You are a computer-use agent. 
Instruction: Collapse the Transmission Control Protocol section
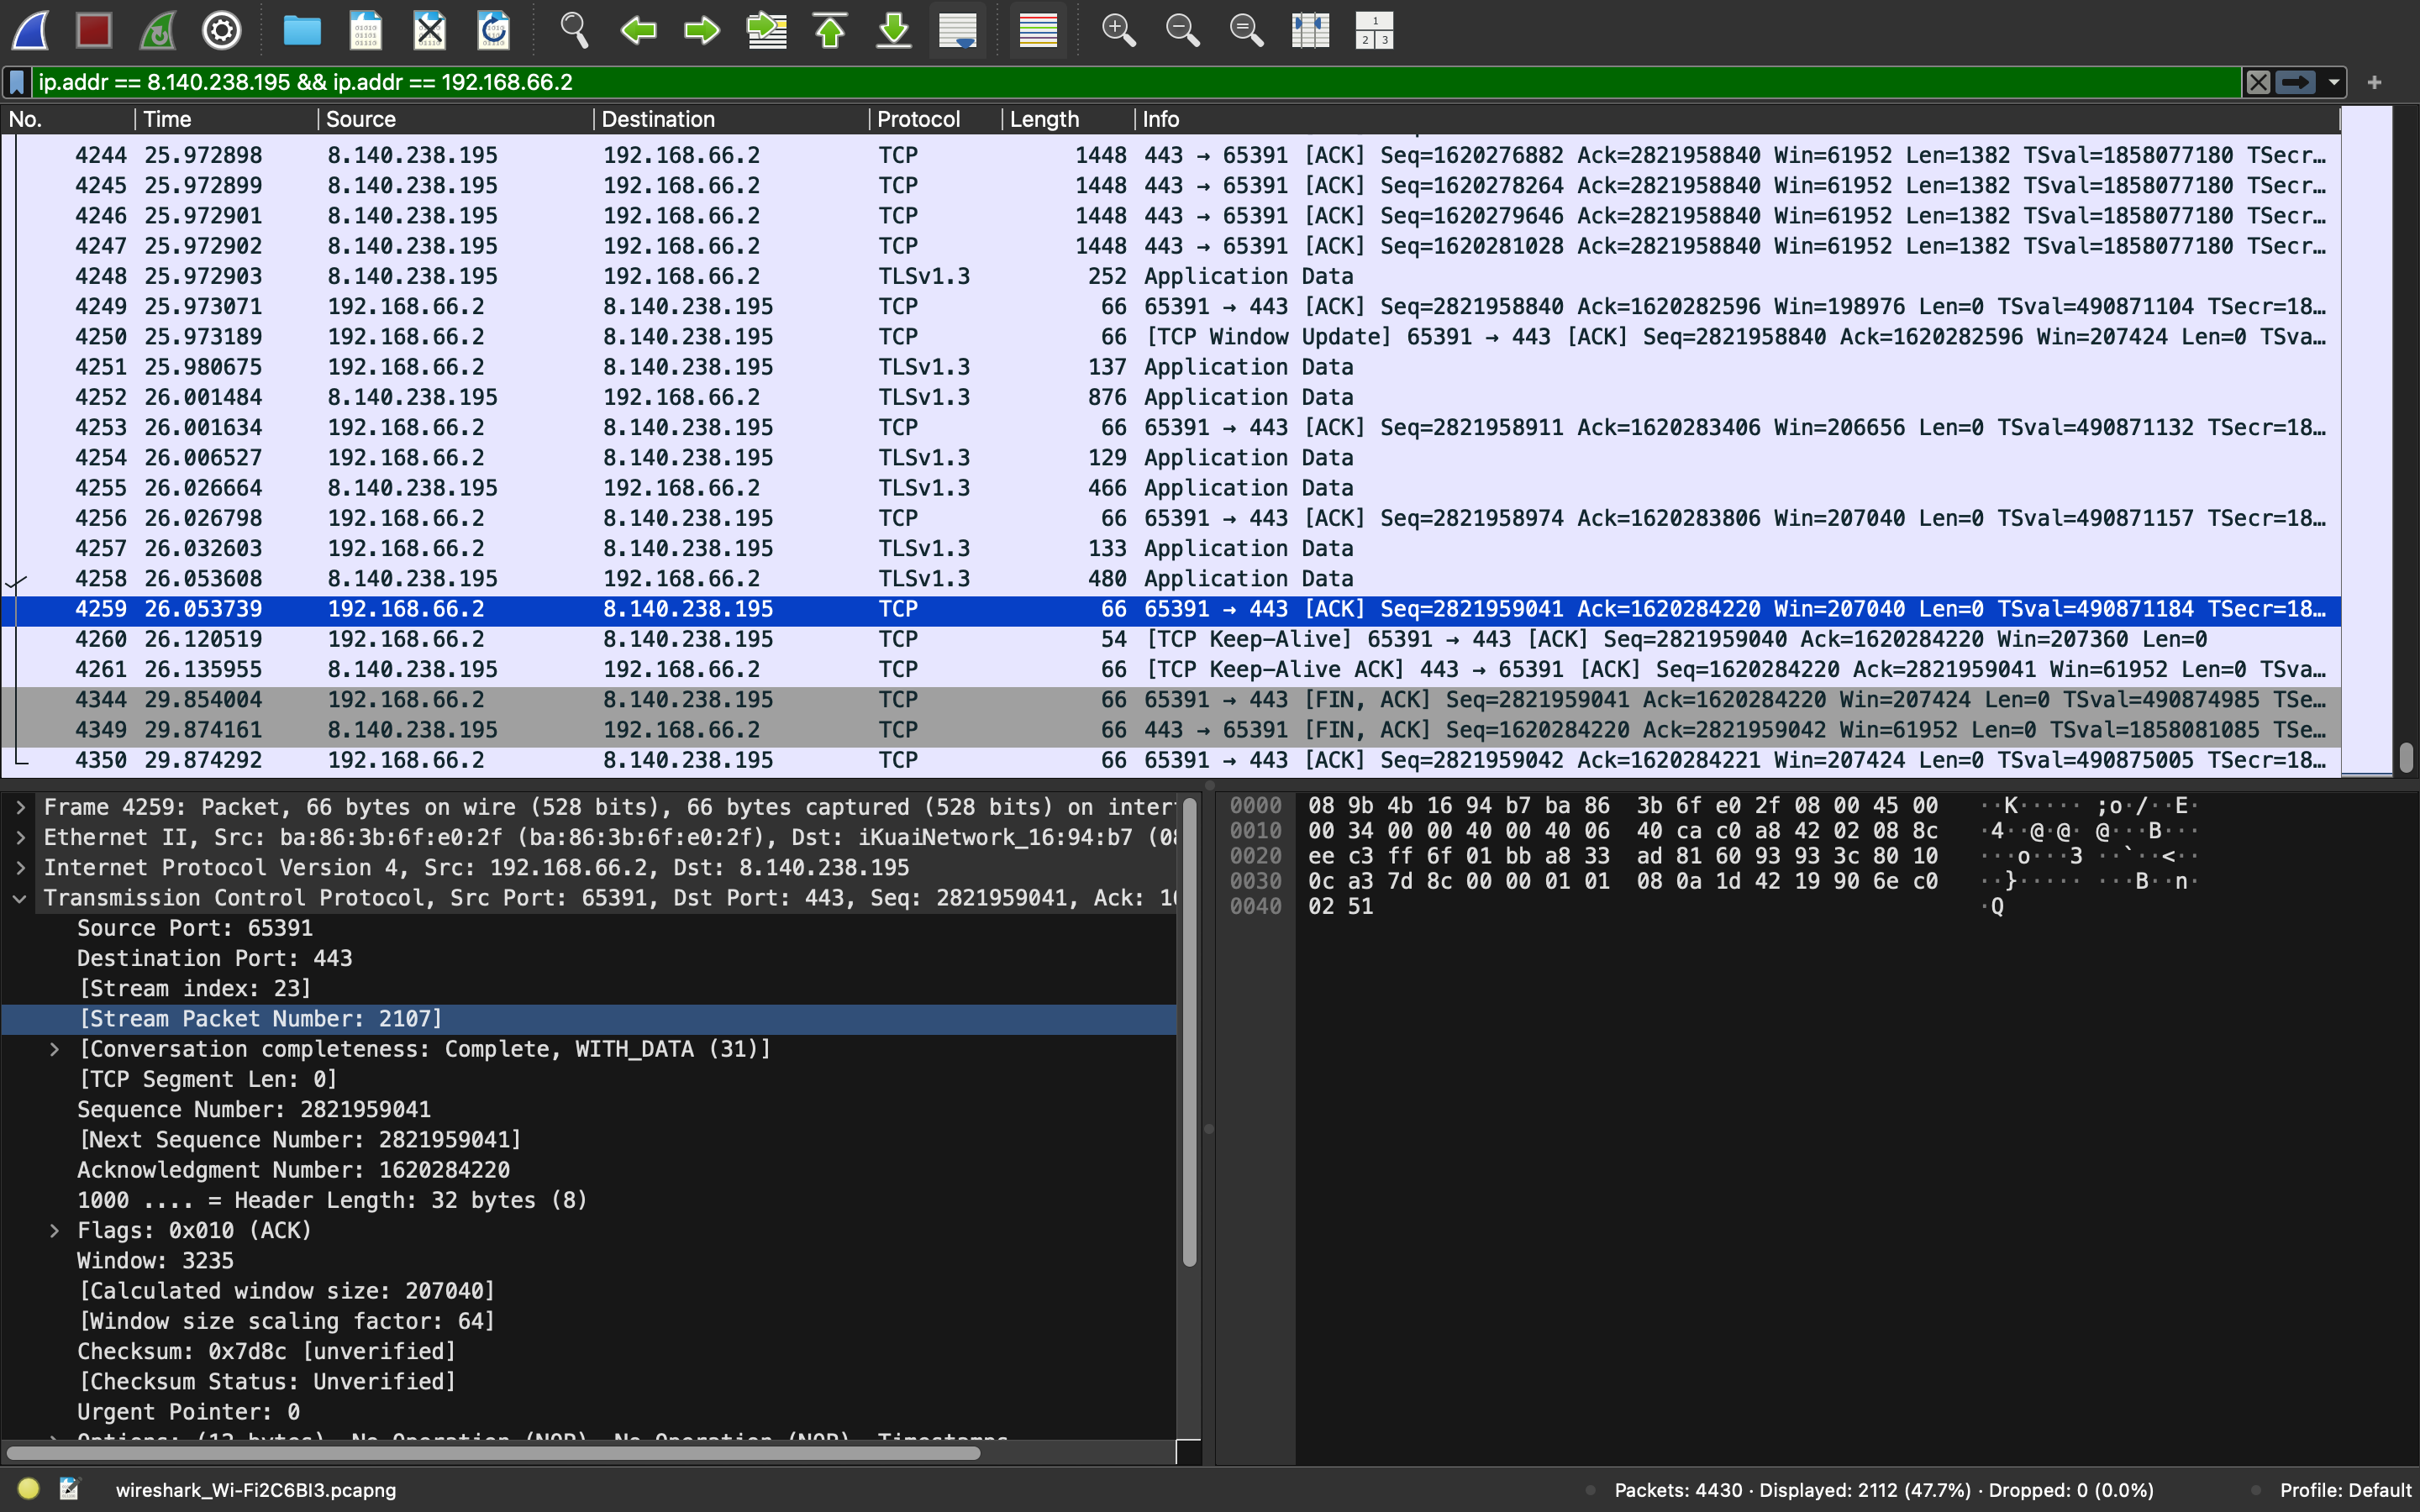point(20,898)
